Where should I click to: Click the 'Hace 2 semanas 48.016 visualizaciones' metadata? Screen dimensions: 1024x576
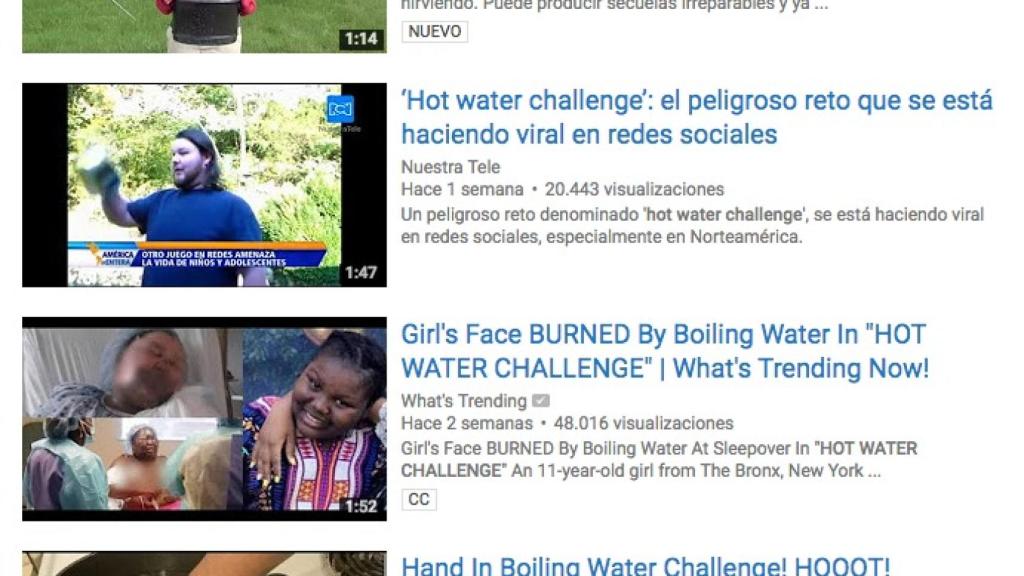click(x=567, y=423)
